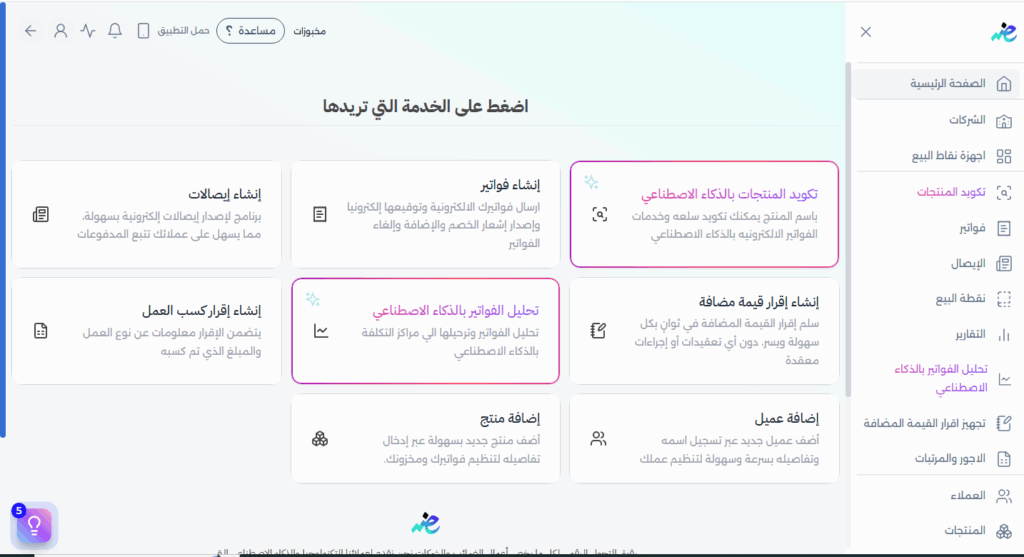
Task: Open إنشاء إقرار كسب العمل card title
Action: click(202, 311)
